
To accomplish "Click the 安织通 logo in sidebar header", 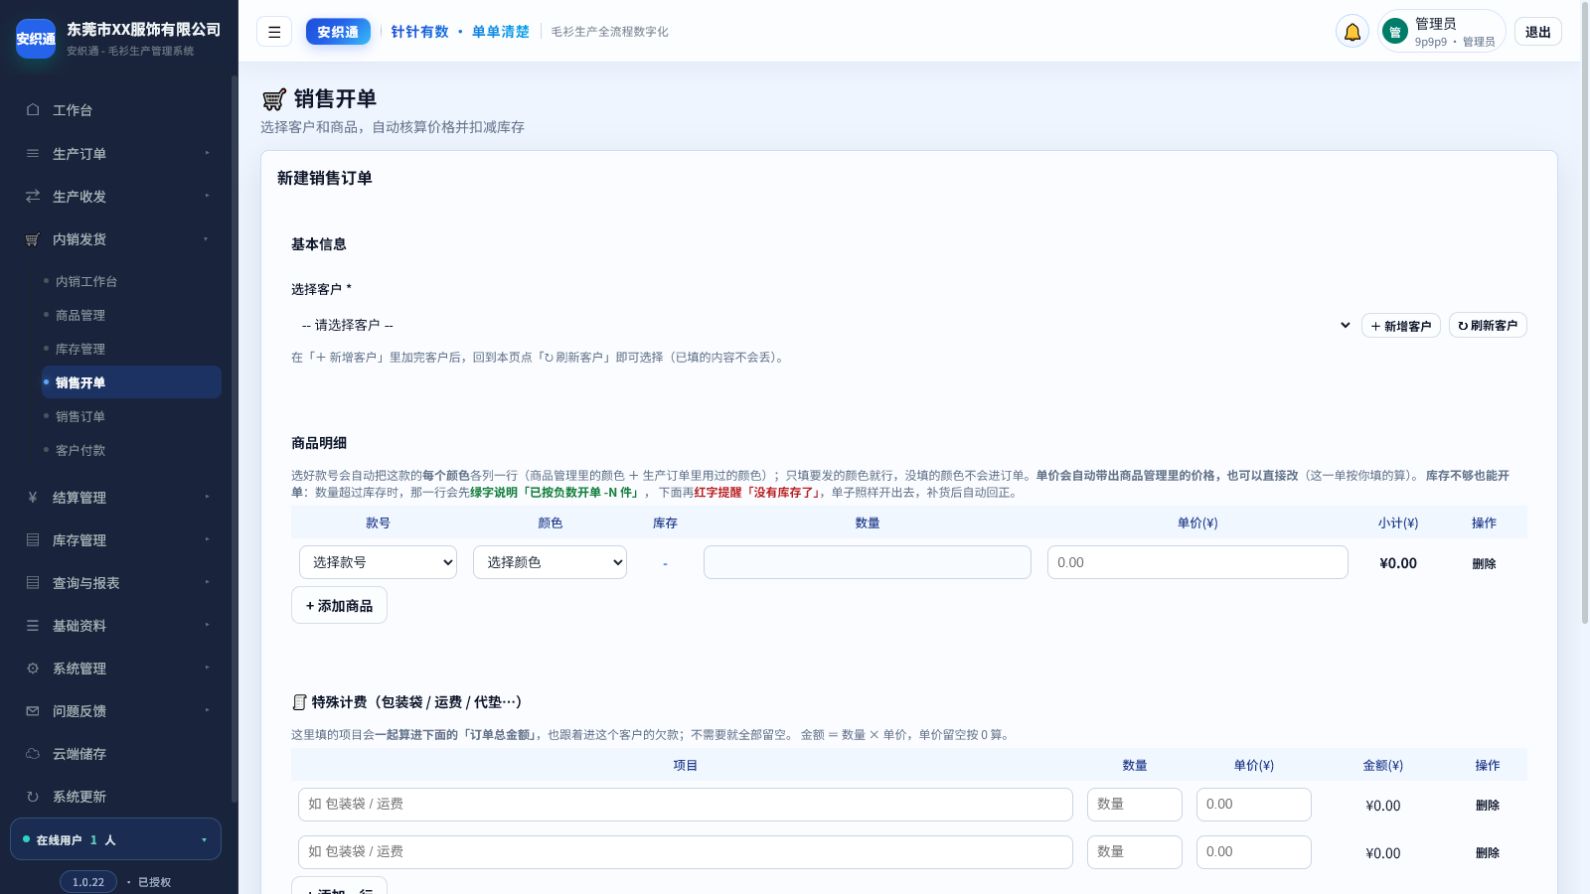I will 36,38.
